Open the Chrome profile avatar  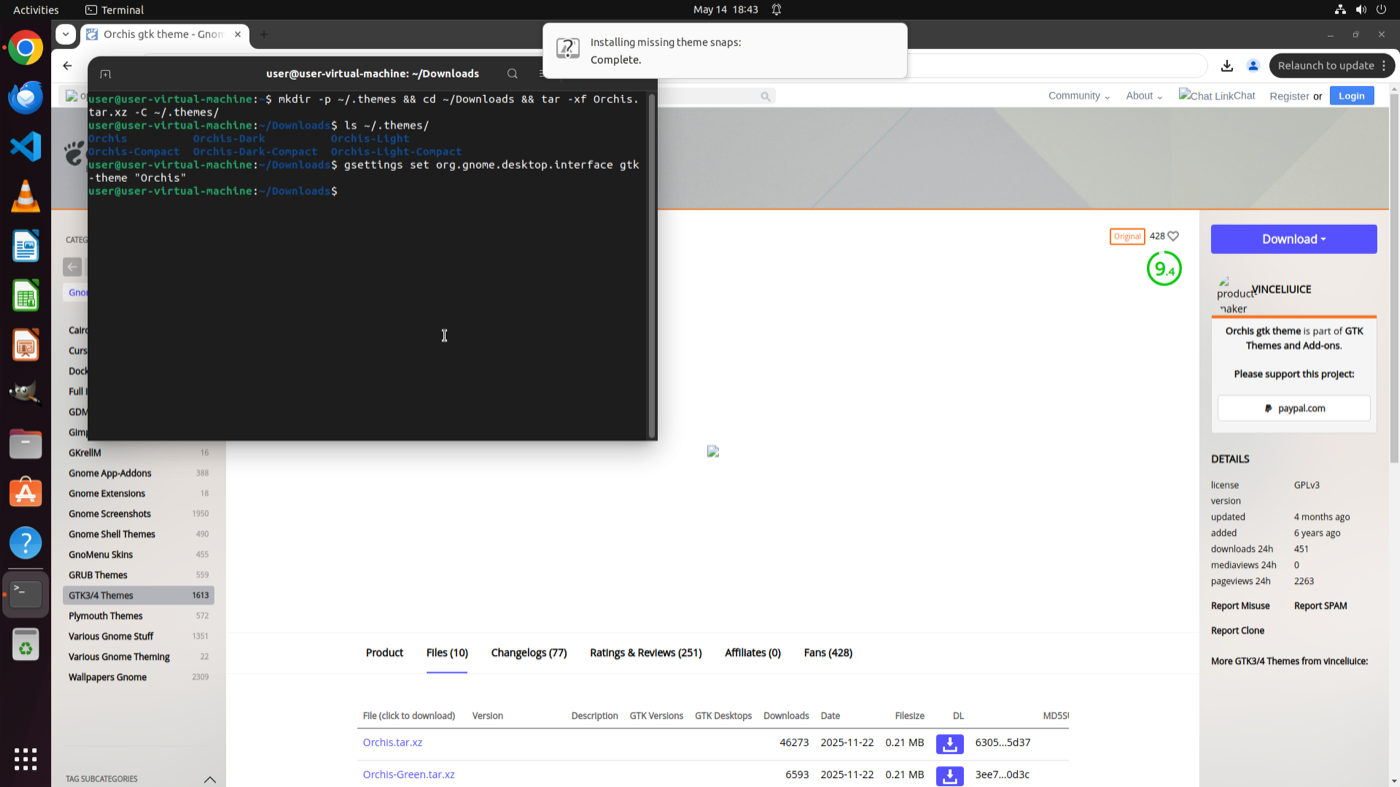point(1253,66)
